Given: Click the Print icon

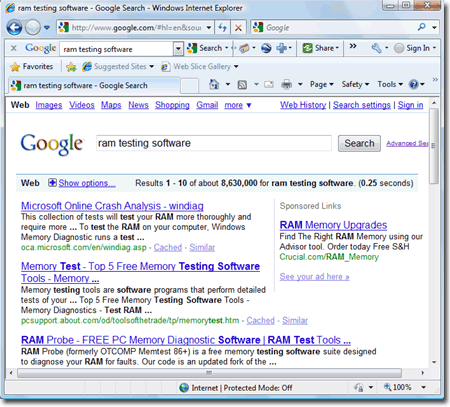Looking at the screenshot, I should click(x=286, y=85).
